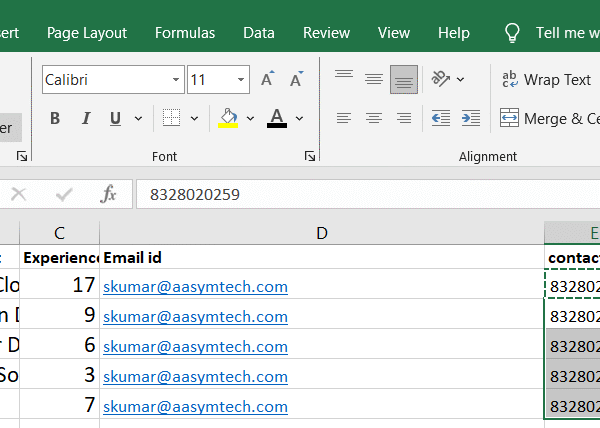Viewport: 600px width, 428px height.
Task: Toggle Wrap Text on selection
Action: [545, 80]
